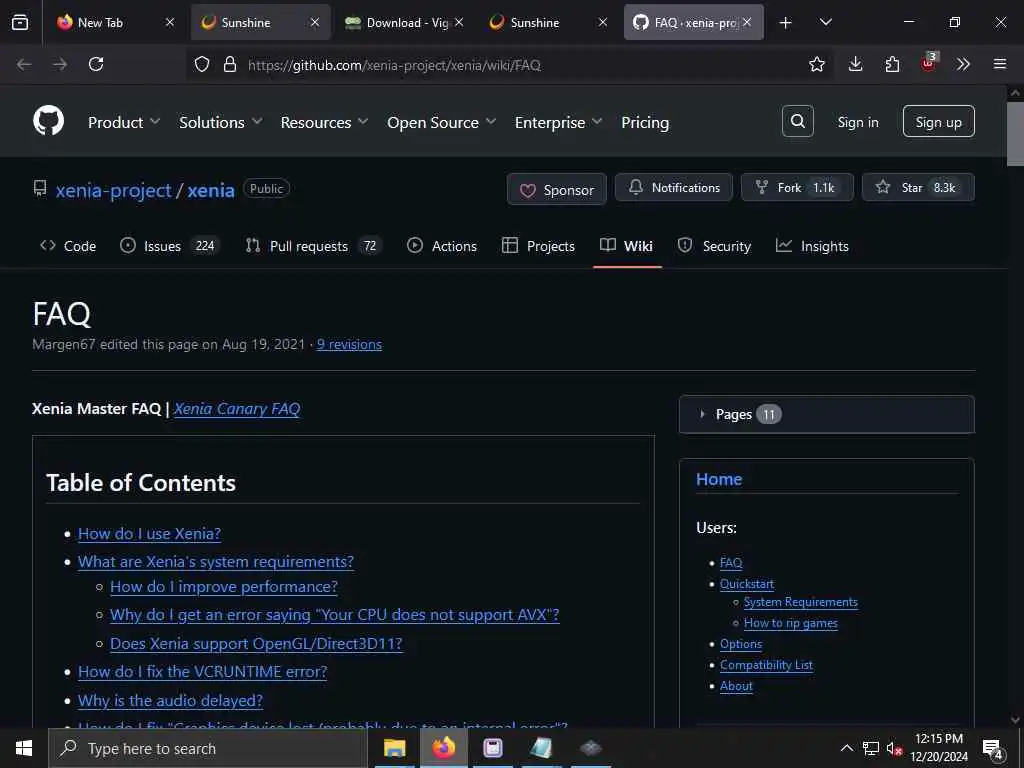Screen dimensions: 1024x768
Task: Open "How do I improve performance?" link
Action: (224, 586)
